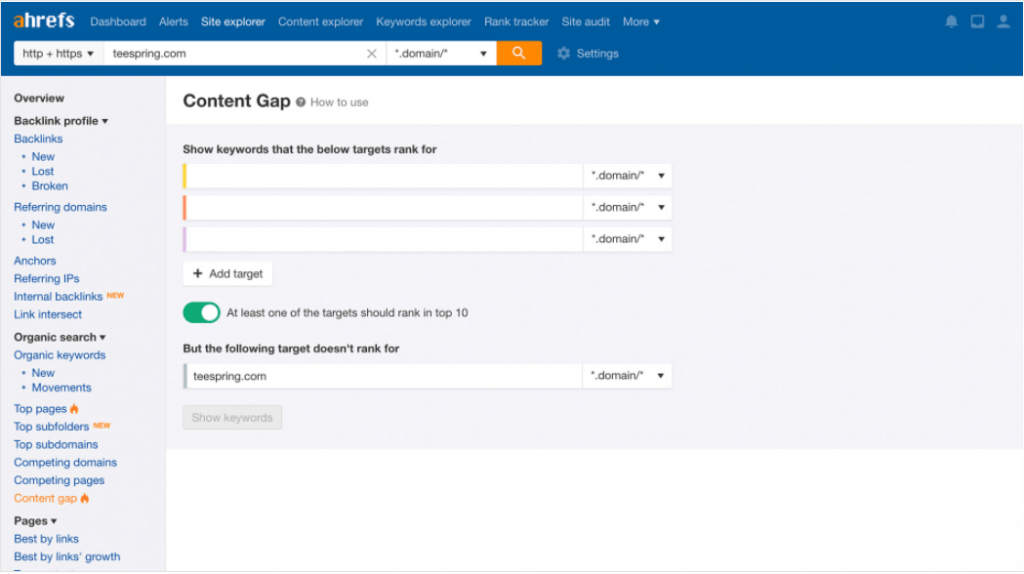Screen dimensions: 1024x574
Task: Open the Alerts menu
Action: (x=173, y=22)
